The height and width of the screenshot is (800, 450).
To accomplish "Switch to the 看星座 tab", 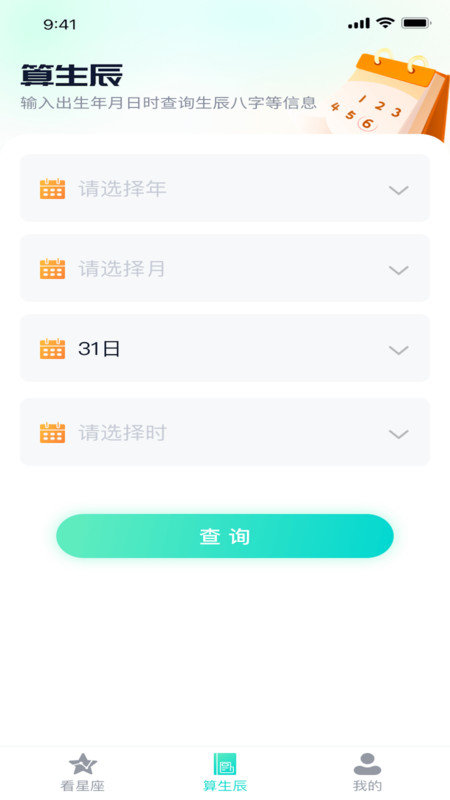I will pos(83,772).
